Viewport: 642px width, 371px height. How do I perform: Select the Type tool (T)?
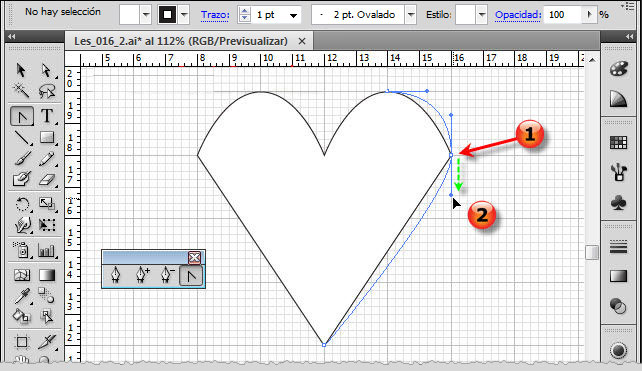(x=47, y=116)
